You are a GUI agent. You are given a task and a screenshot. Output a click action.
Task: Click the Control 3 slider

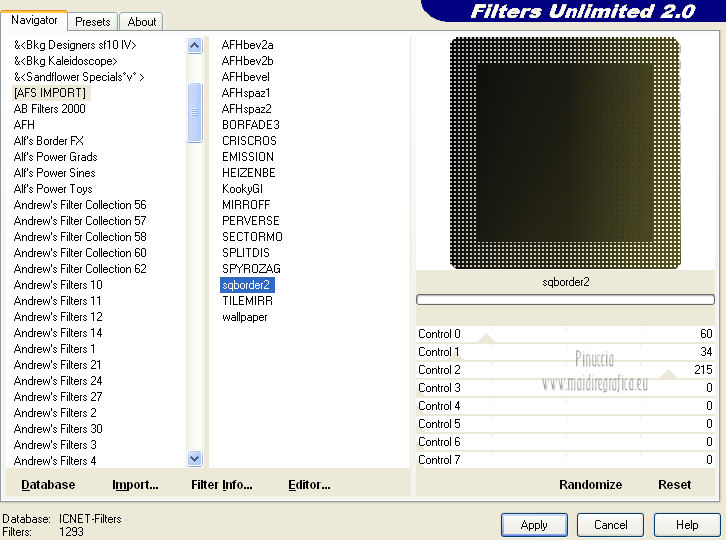pos(565,388)
